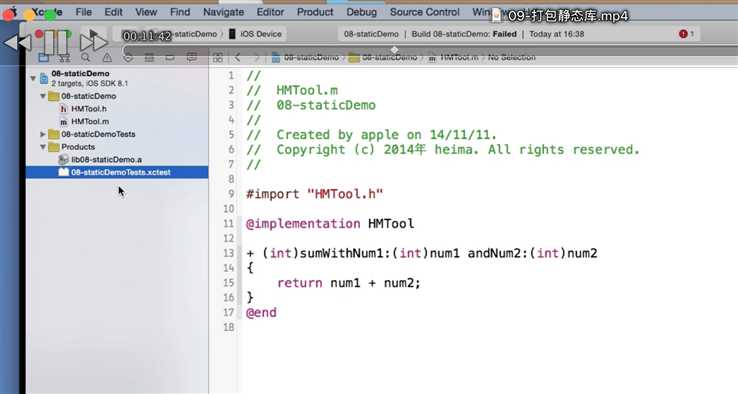Select the Products folder row
The height and width of the screenshot is (394, 738).
click(x=117, y=147)
